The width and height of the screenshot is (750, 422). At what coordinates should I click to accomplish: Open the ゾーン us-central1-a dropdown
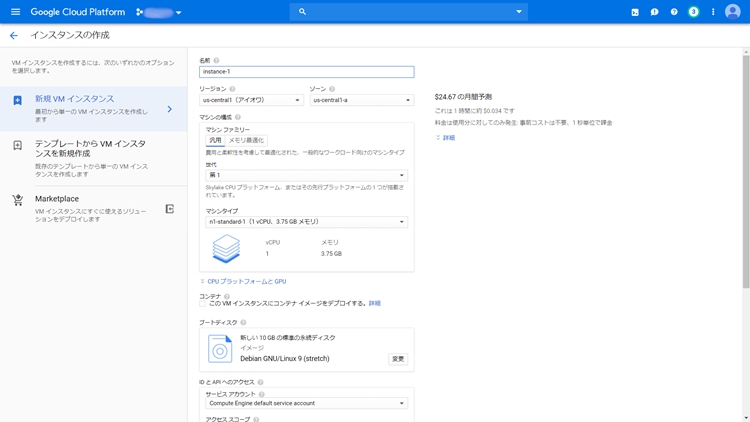pos(362,100)
